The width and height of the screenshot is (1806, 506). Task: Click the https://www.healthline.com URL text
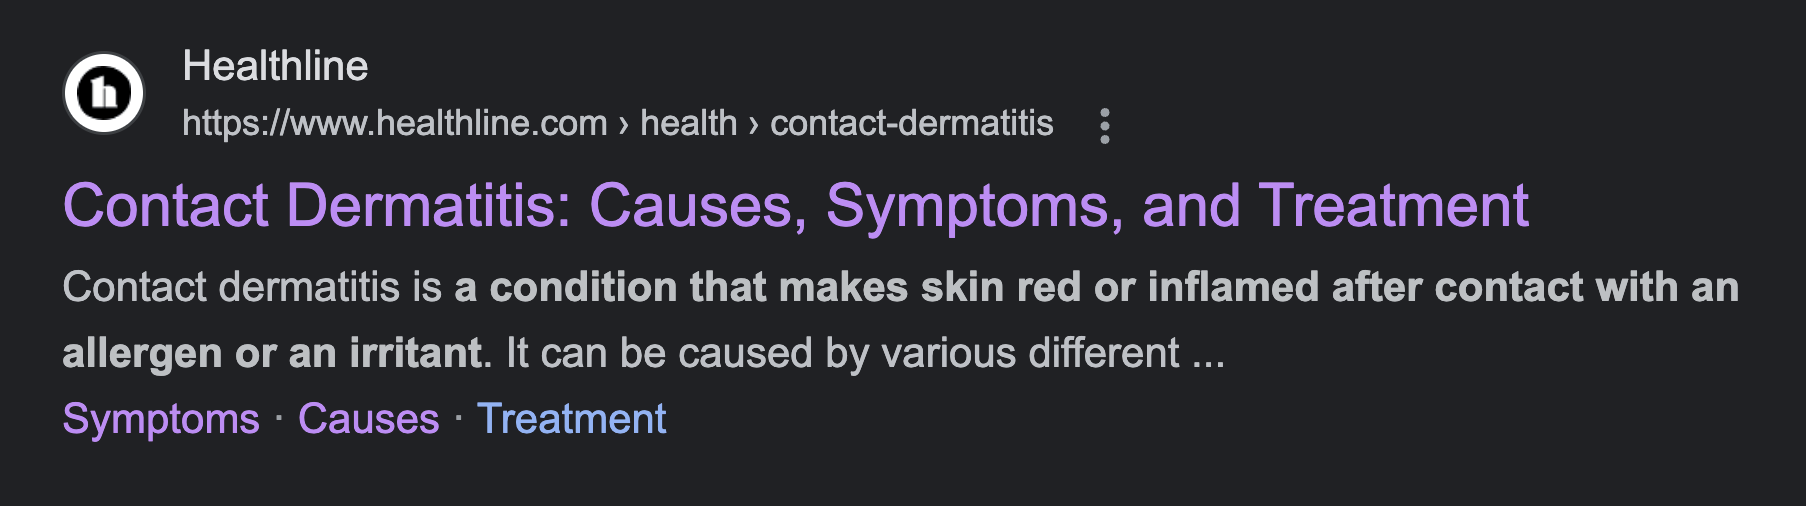[x=395, y=123]
